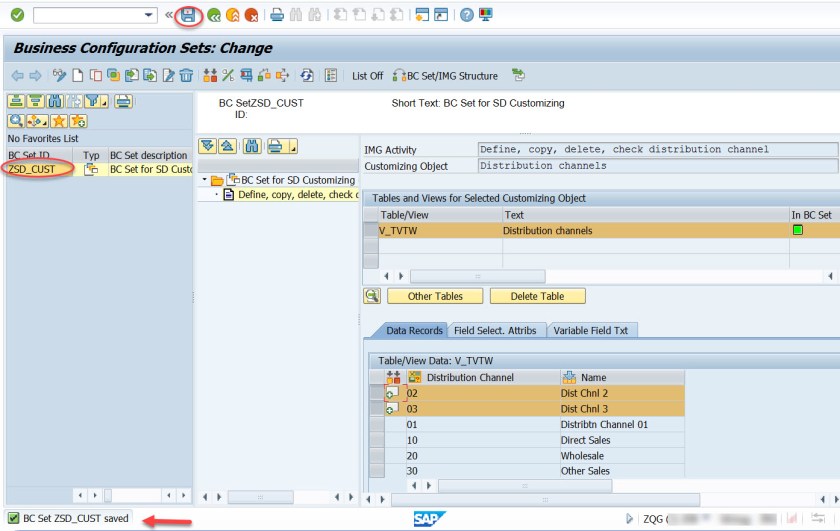Click the Print icon in the top toolbar
Viewport: 840px width, 531px height.
point(277,15)
